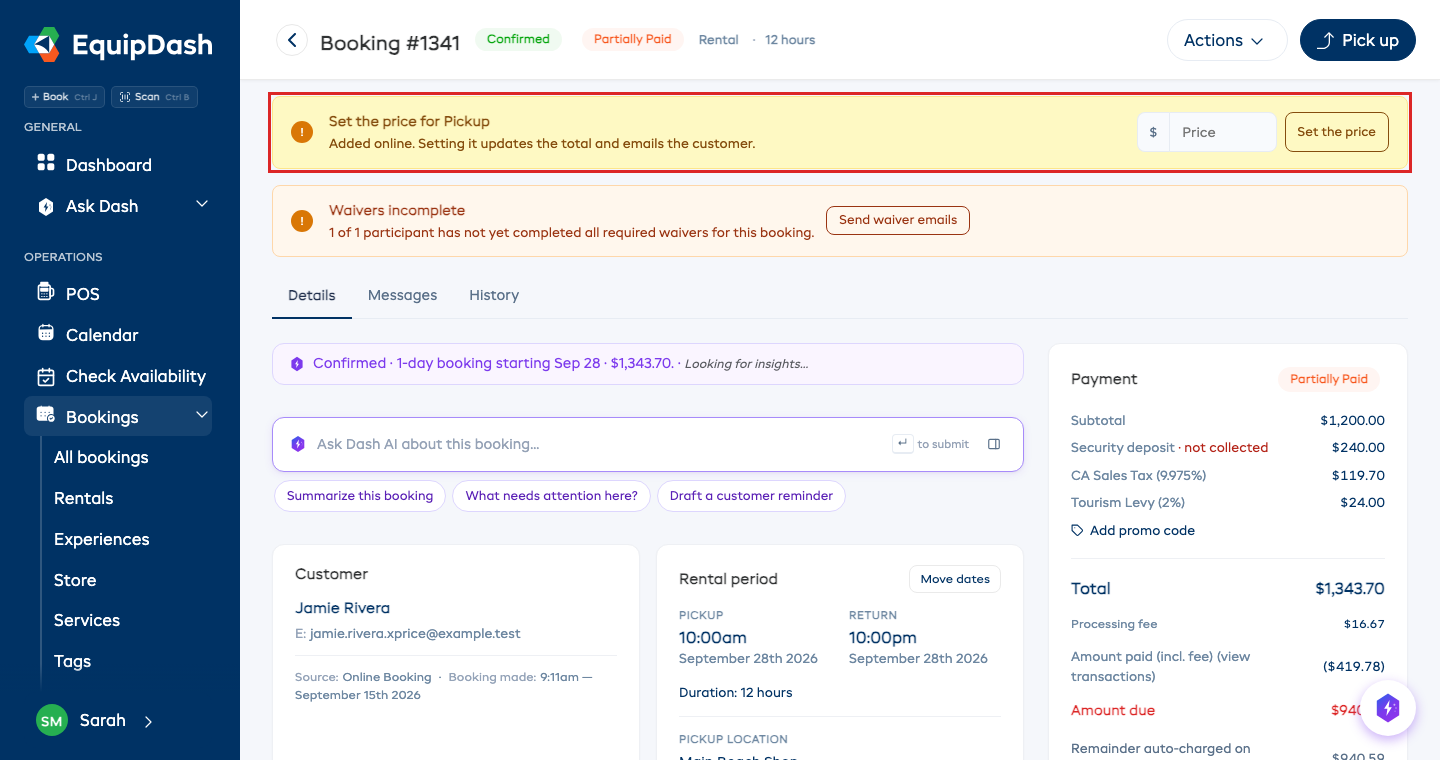Click the floating lightning Dash assistant button
This screenshot has width=1440, height=760.
click(1388, 708)
